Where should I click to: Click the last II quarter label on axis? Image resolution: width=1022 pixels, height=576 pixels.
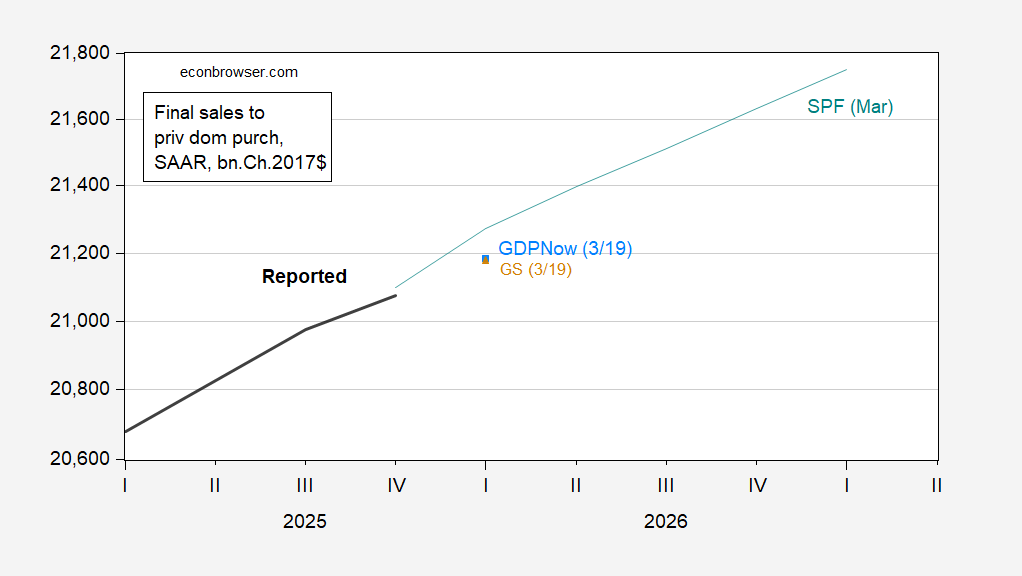click(936, 486)
